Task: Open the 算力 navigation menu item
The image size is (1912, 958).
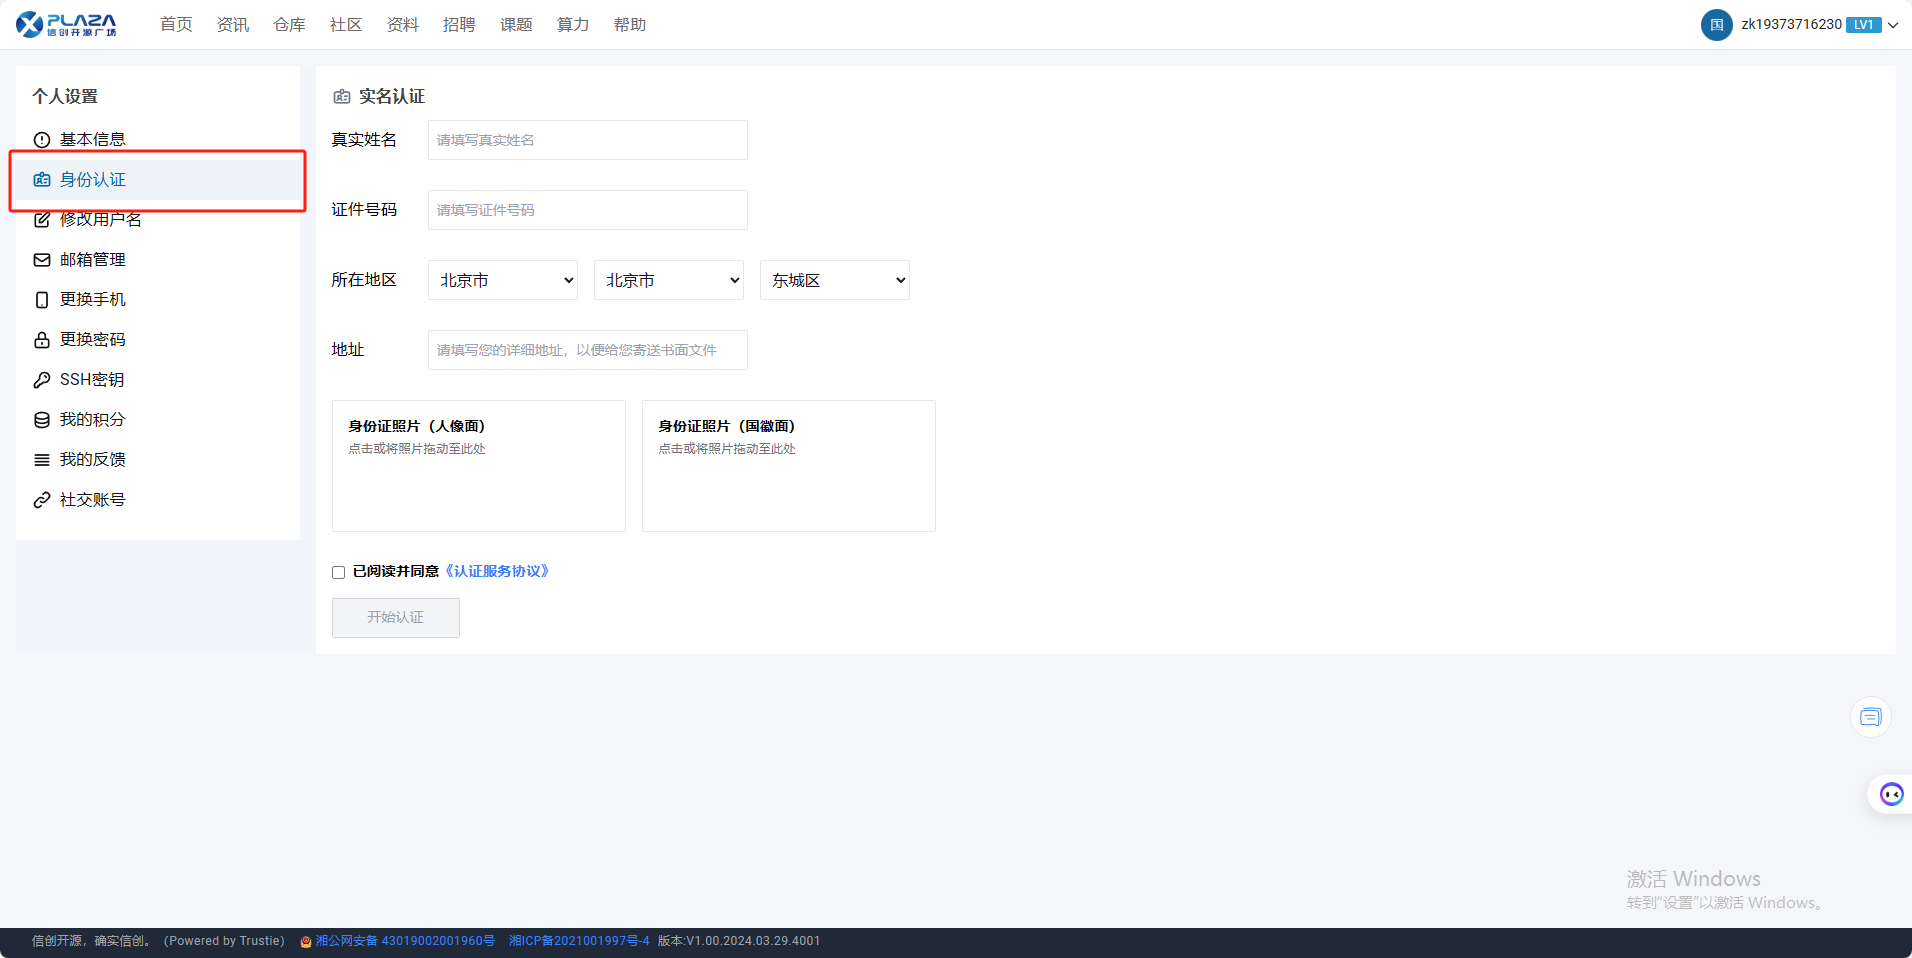Action: coord(572,25)
